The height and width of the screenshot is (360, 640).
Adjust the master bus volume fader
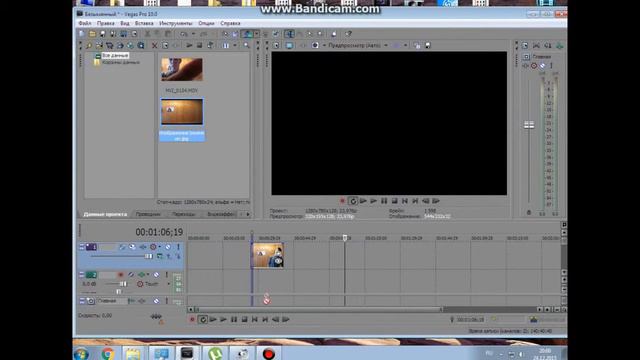(x=529, y=125)
